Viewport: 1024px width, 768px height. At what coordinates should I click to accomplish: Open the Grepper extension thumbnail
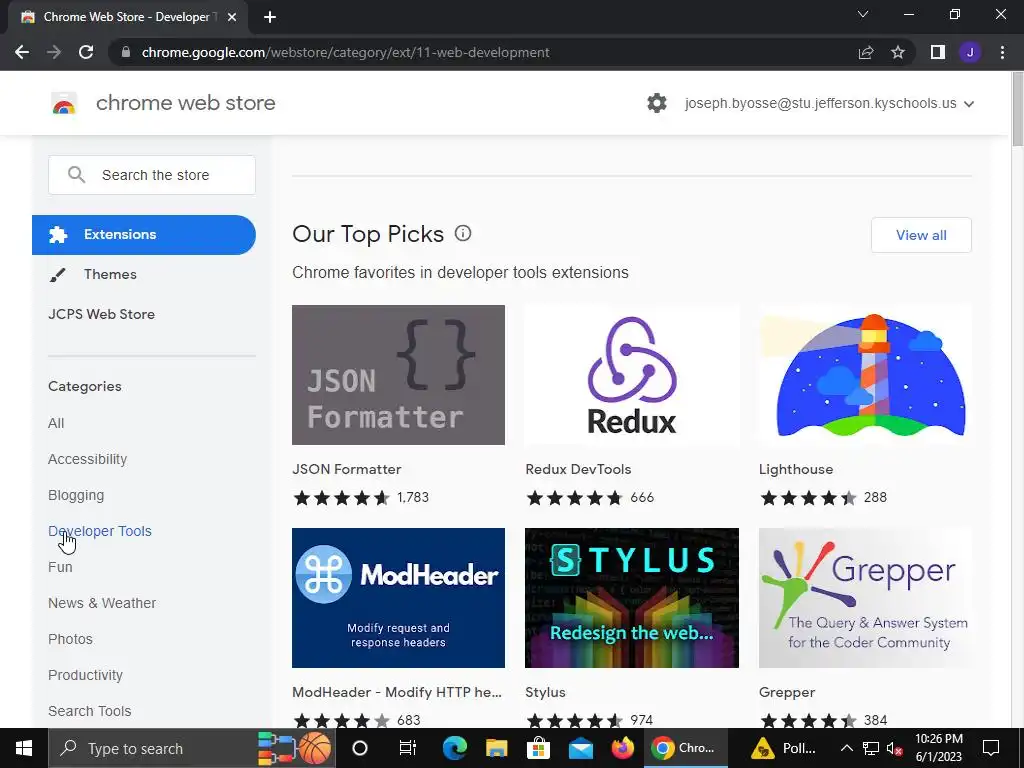(865, 598)
